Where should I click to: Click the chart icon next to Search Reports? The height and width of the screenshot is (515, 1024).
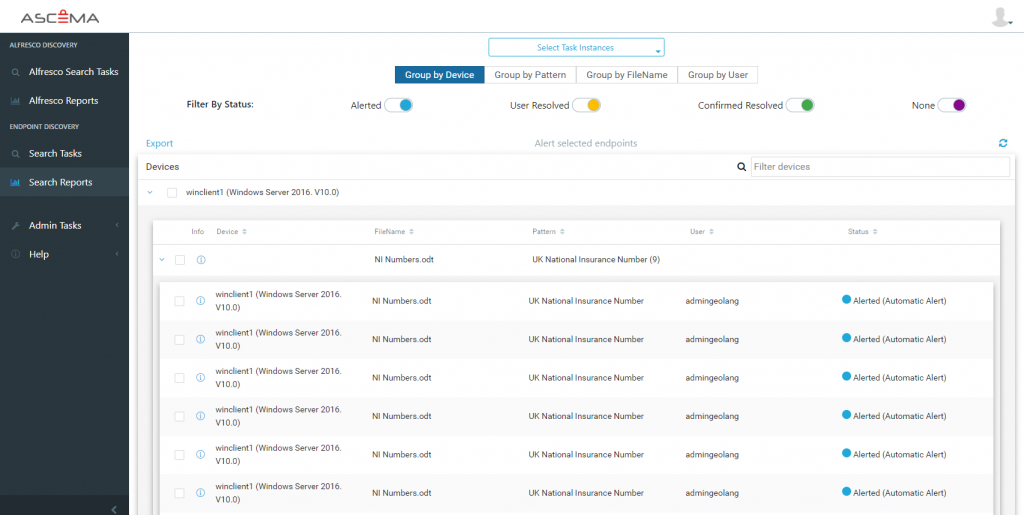[x=16, y=182]
